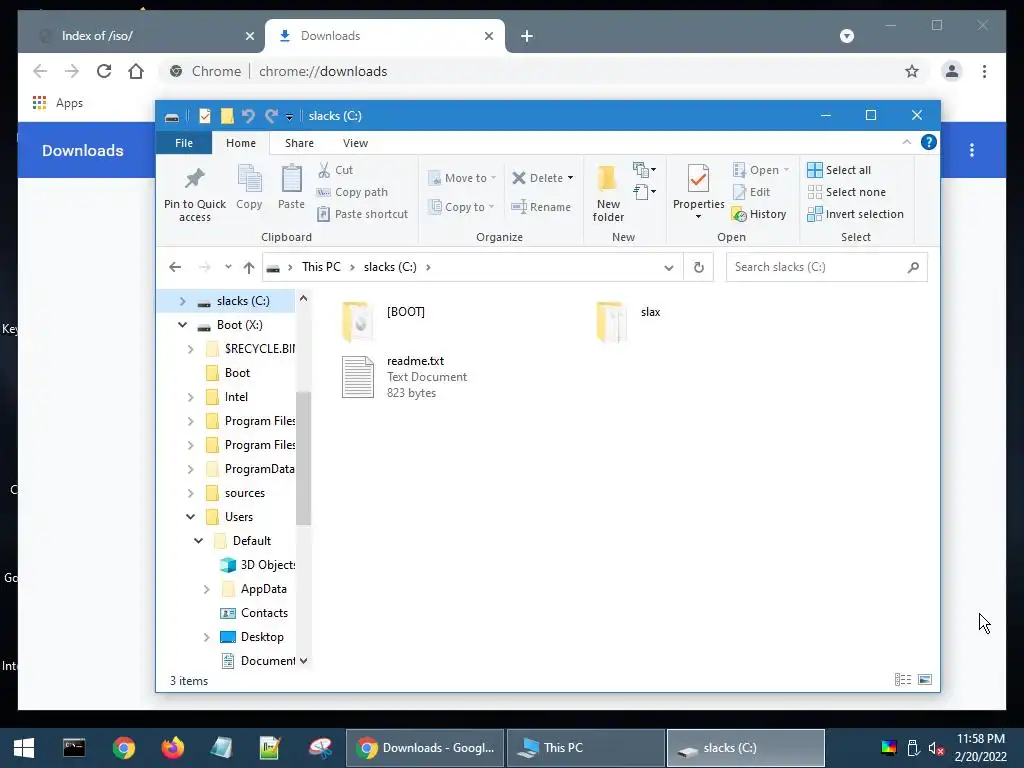Select the [BOOT] folder
The height and width of the screenshot is (768, 1024).
(x=383, y=321)
